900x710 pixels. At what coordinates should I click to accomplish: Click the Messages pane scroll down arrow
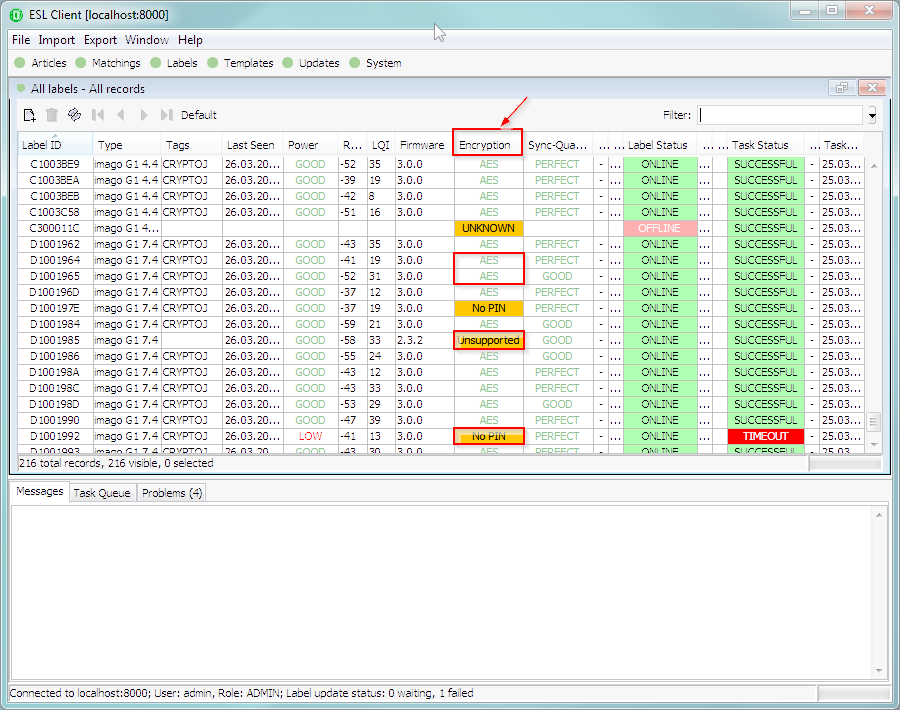(879, 671)
